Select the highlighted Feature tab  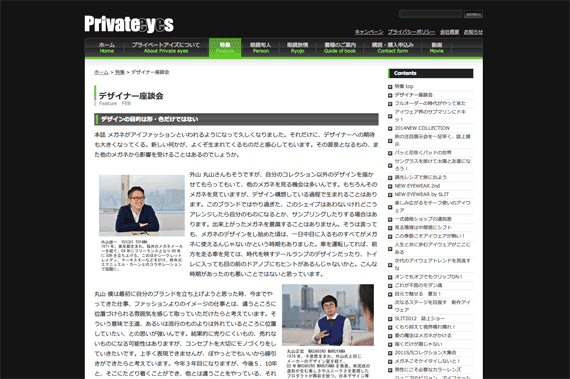point(225,48)
